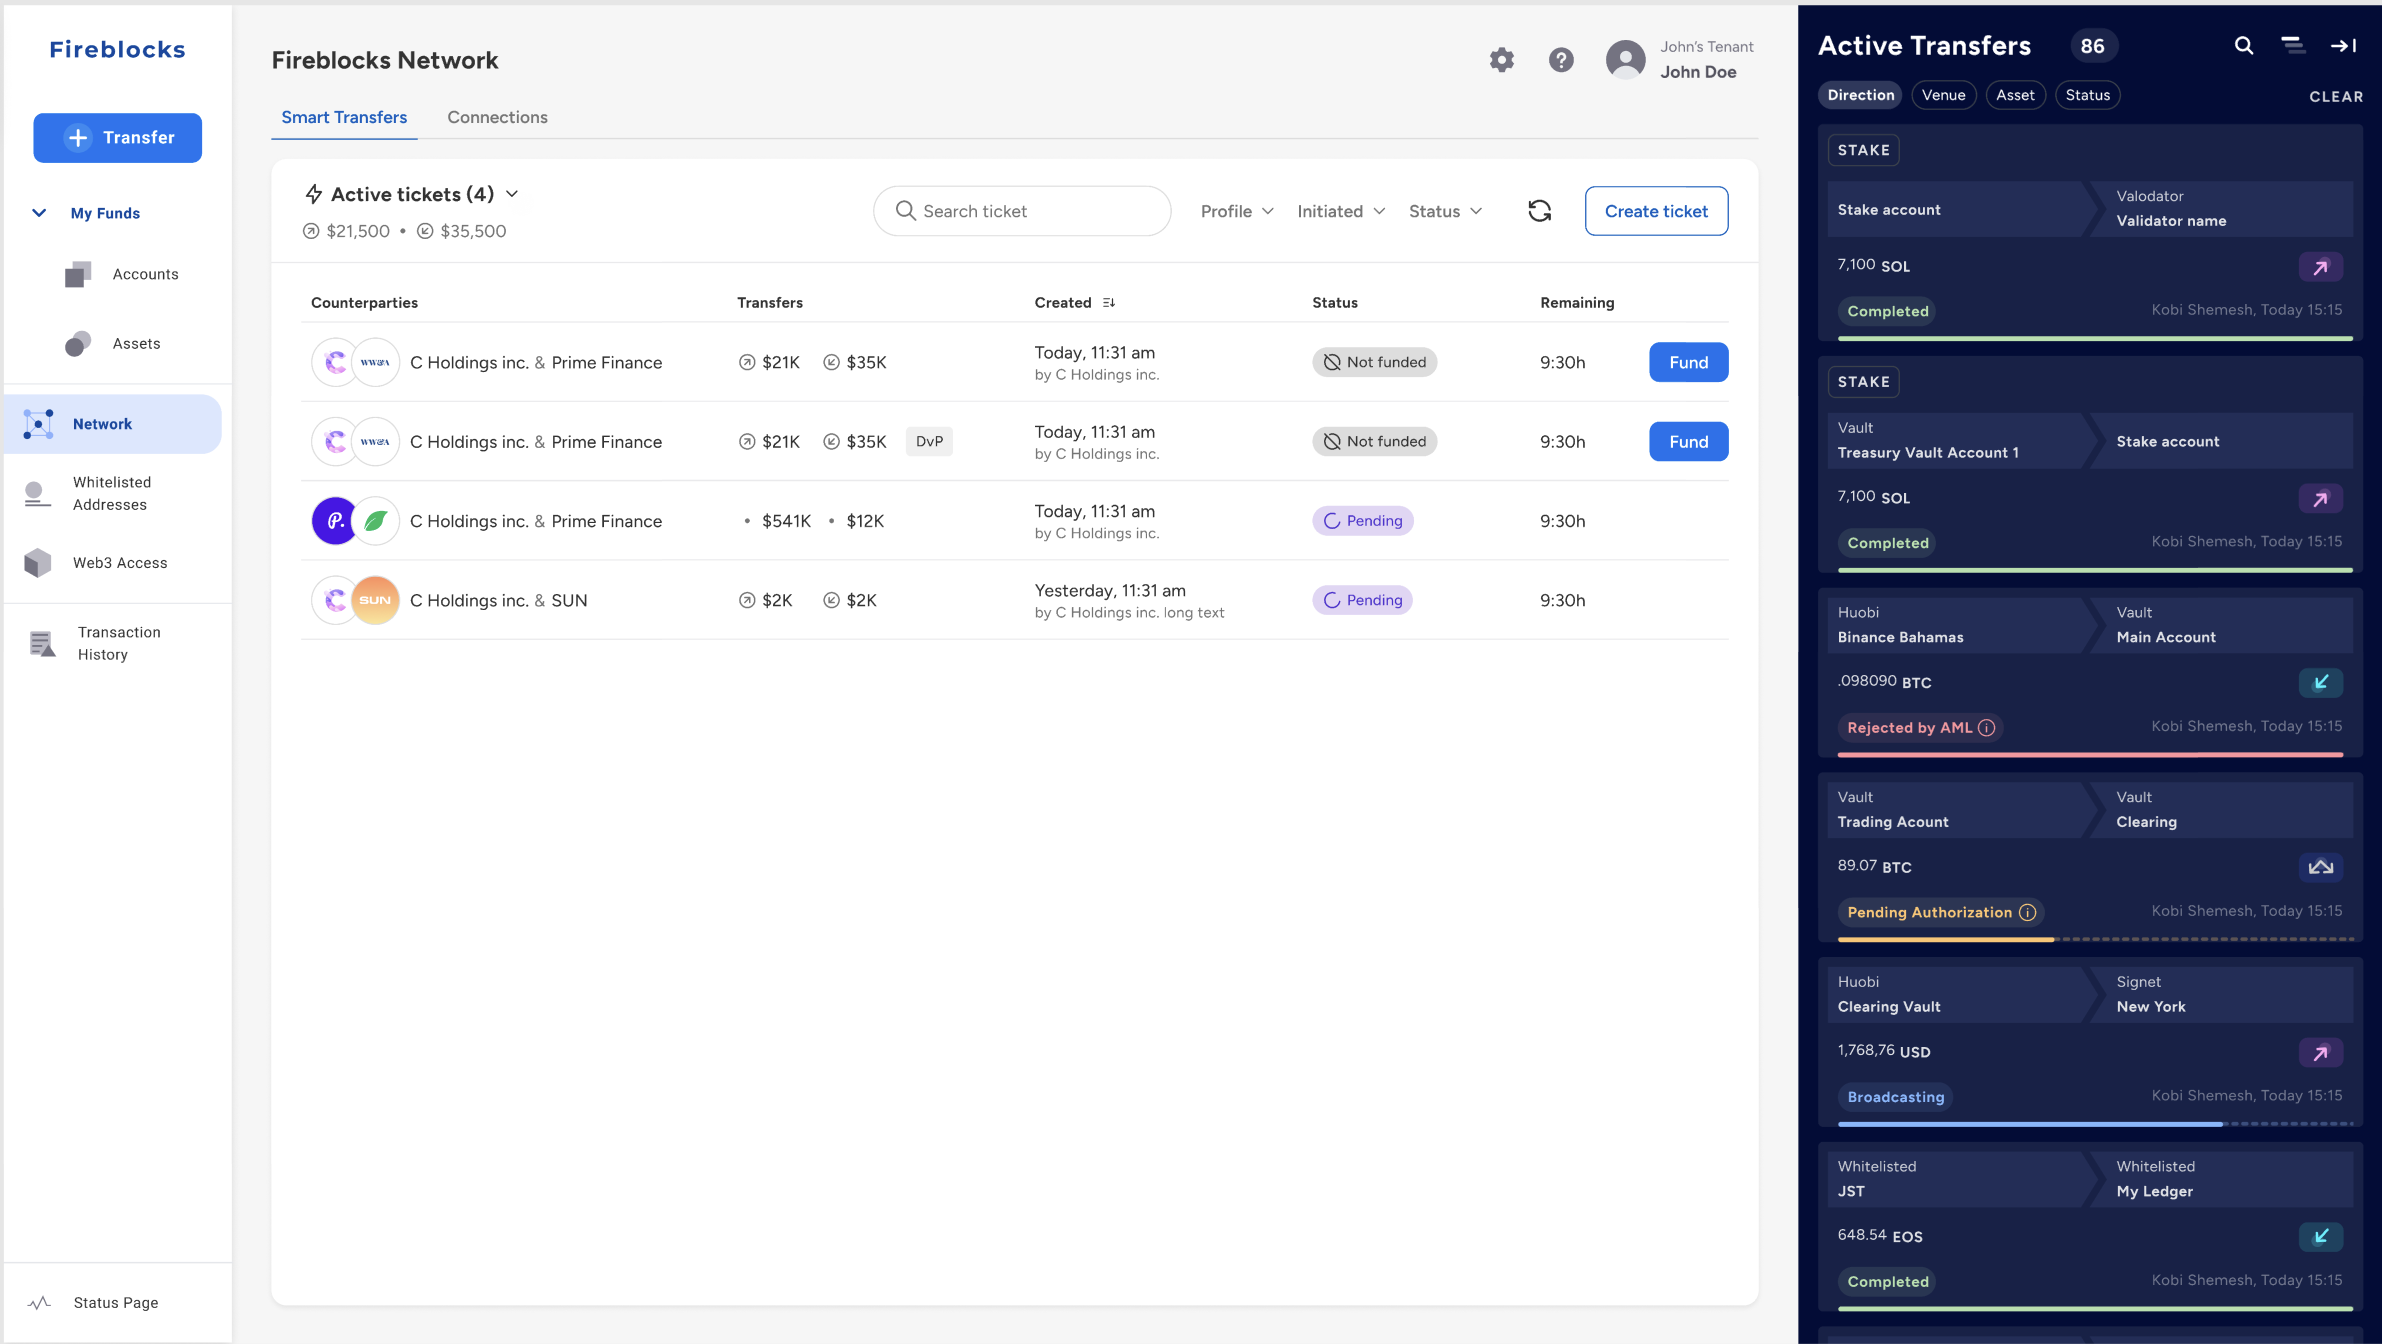This screenshot has height=1344, width=2382.
Task: Open the Status filter dropdown in tickets
Action: [x=1445, y=211]
